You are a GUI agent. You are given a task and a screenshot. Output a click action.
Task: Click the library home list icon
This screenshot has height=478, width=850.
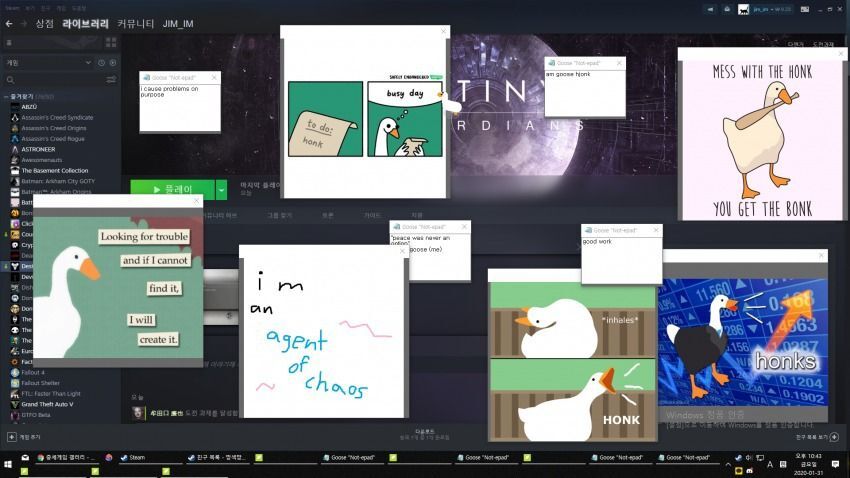click(x=9, y=42)
